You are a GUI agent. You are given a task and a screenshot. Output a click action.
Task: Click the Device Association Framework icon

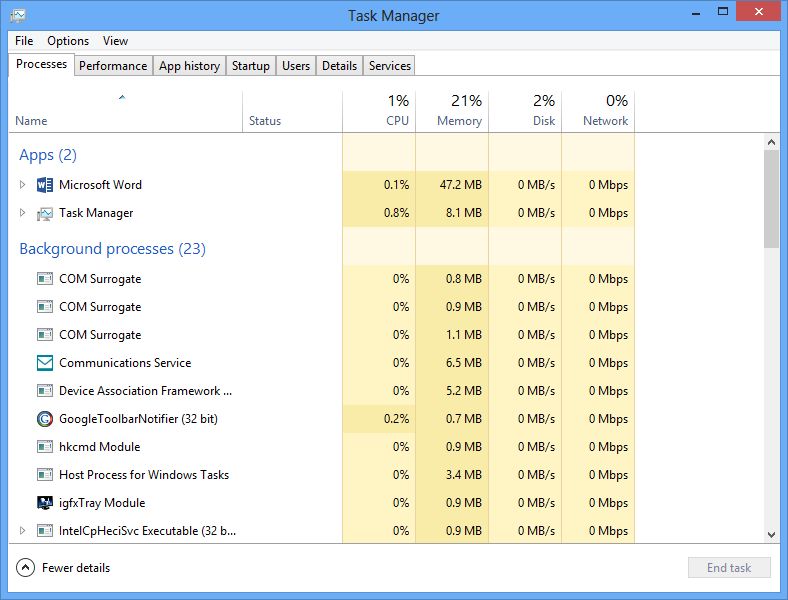click(x=45, y=390)
